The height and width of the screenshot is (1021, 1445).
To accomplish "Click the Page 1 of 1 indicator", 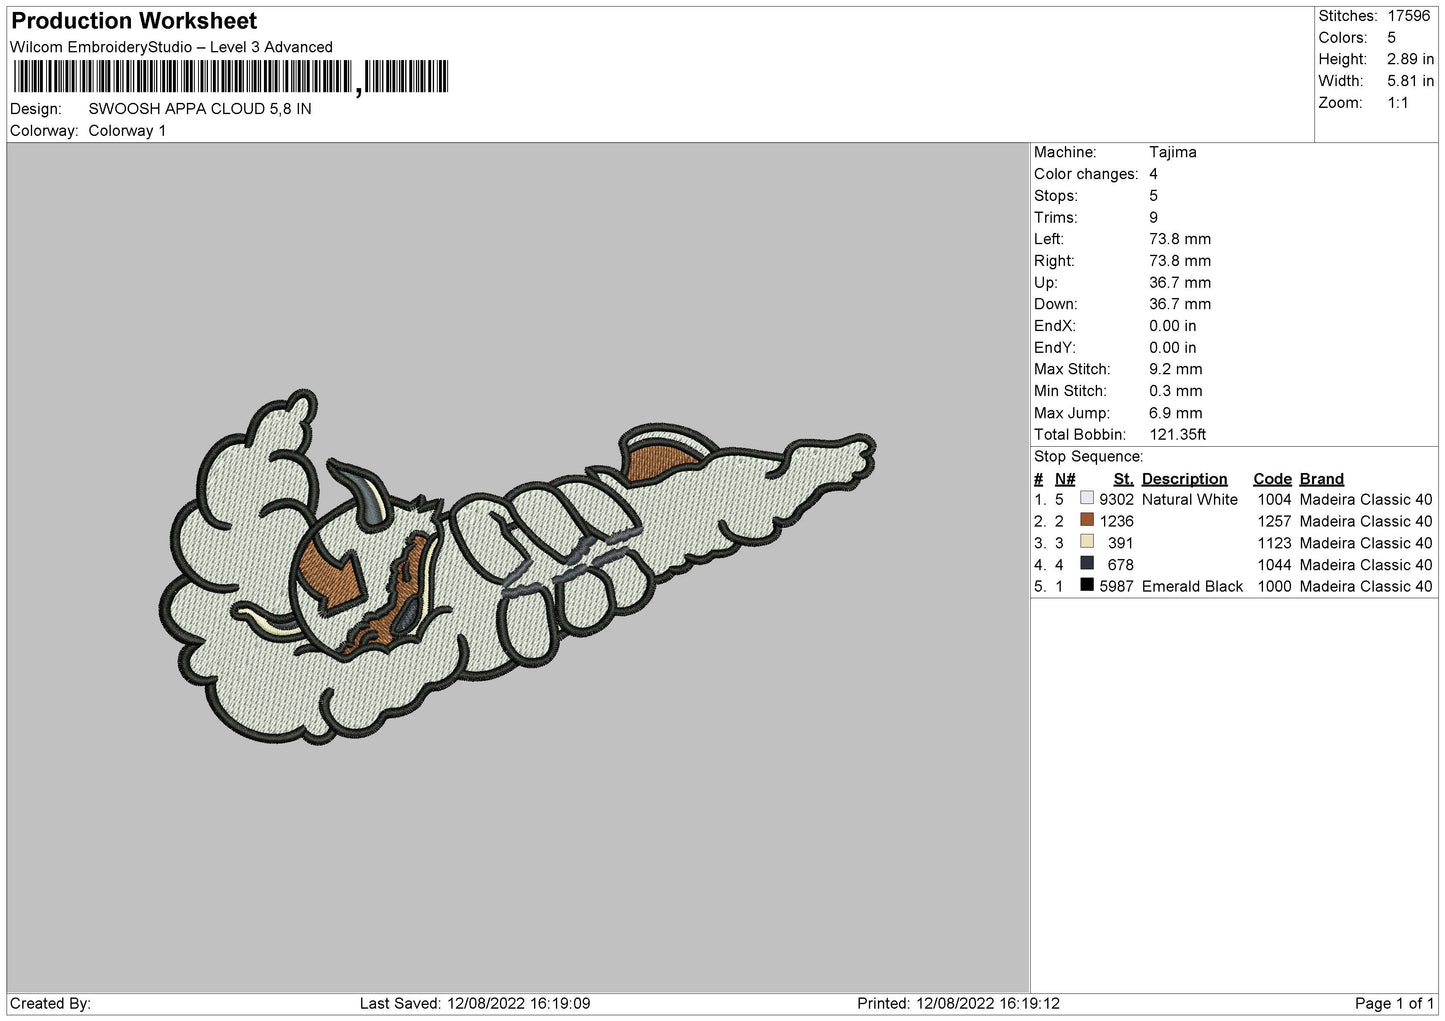I will click(x=1393, y=1003).
